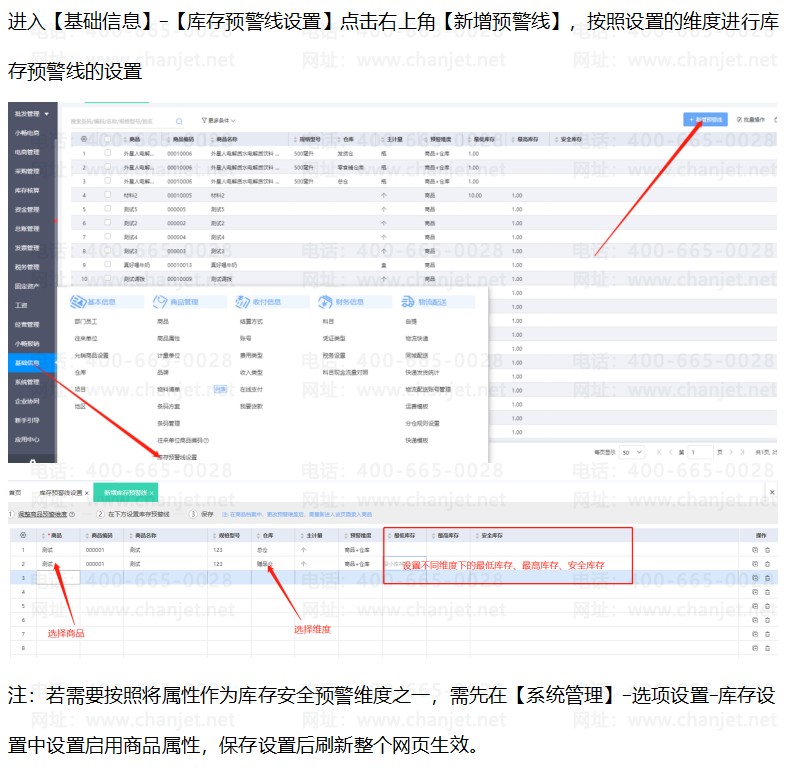Screen dimensions: 795x778
Task: Open 部门员工 in the popup menu
Action: (86, 322)
